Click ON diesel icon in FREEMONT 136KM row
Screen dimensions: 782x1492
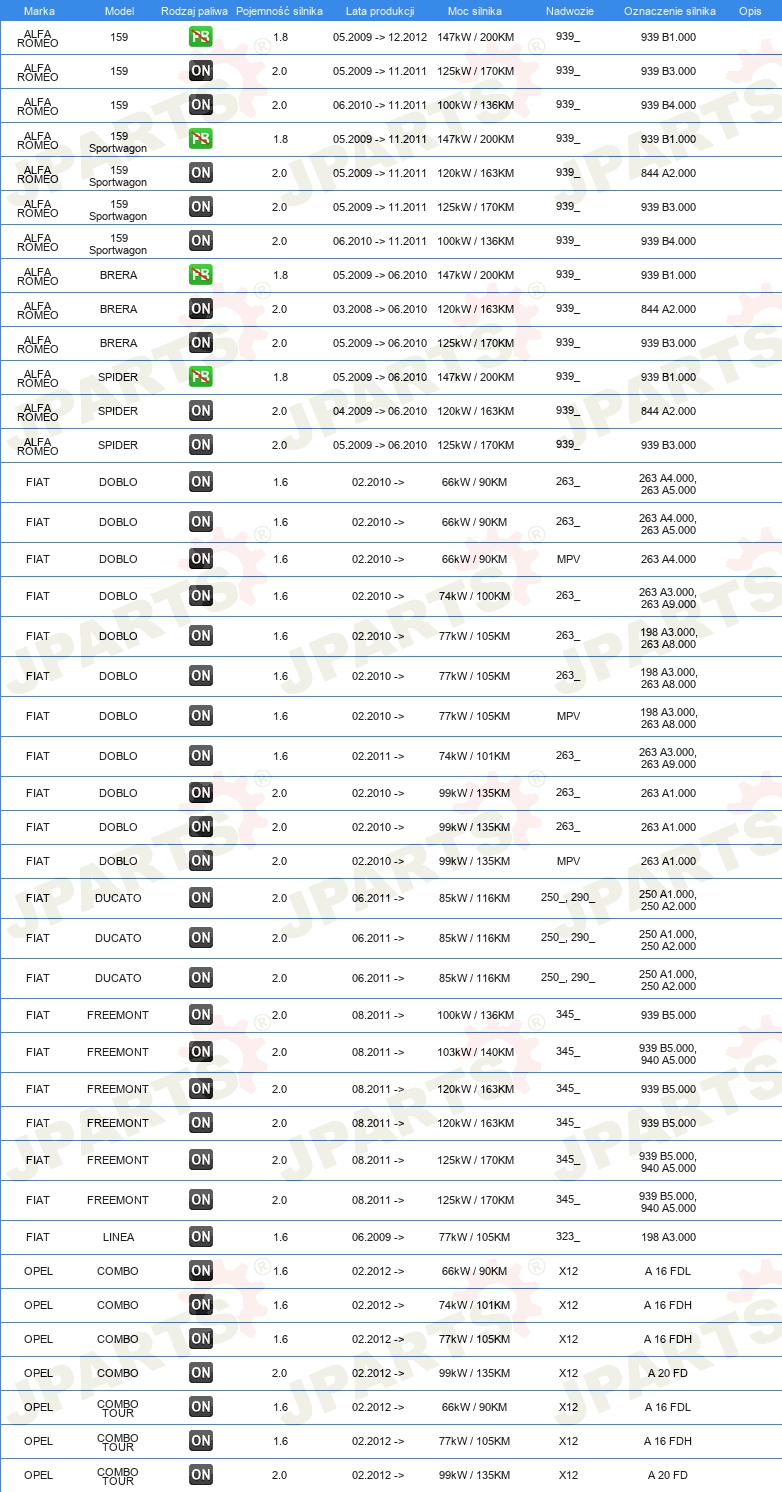[x=201, y=1015]
